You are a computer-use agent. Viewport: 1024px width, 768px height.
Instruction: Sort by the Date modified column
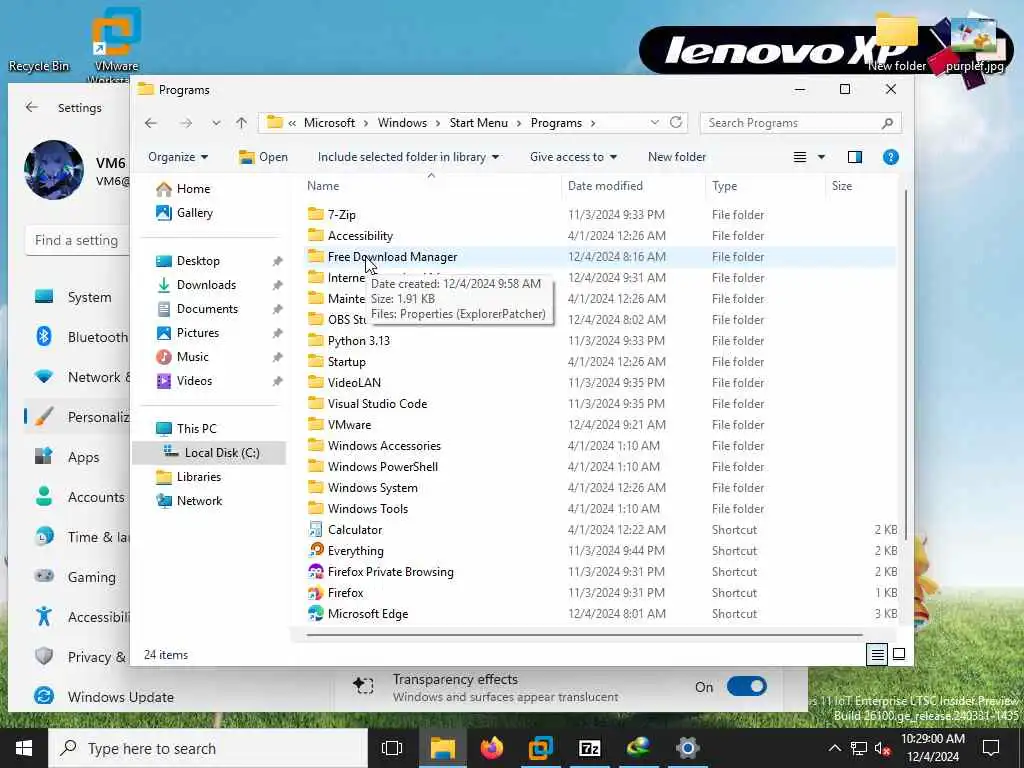click(633, 185)
